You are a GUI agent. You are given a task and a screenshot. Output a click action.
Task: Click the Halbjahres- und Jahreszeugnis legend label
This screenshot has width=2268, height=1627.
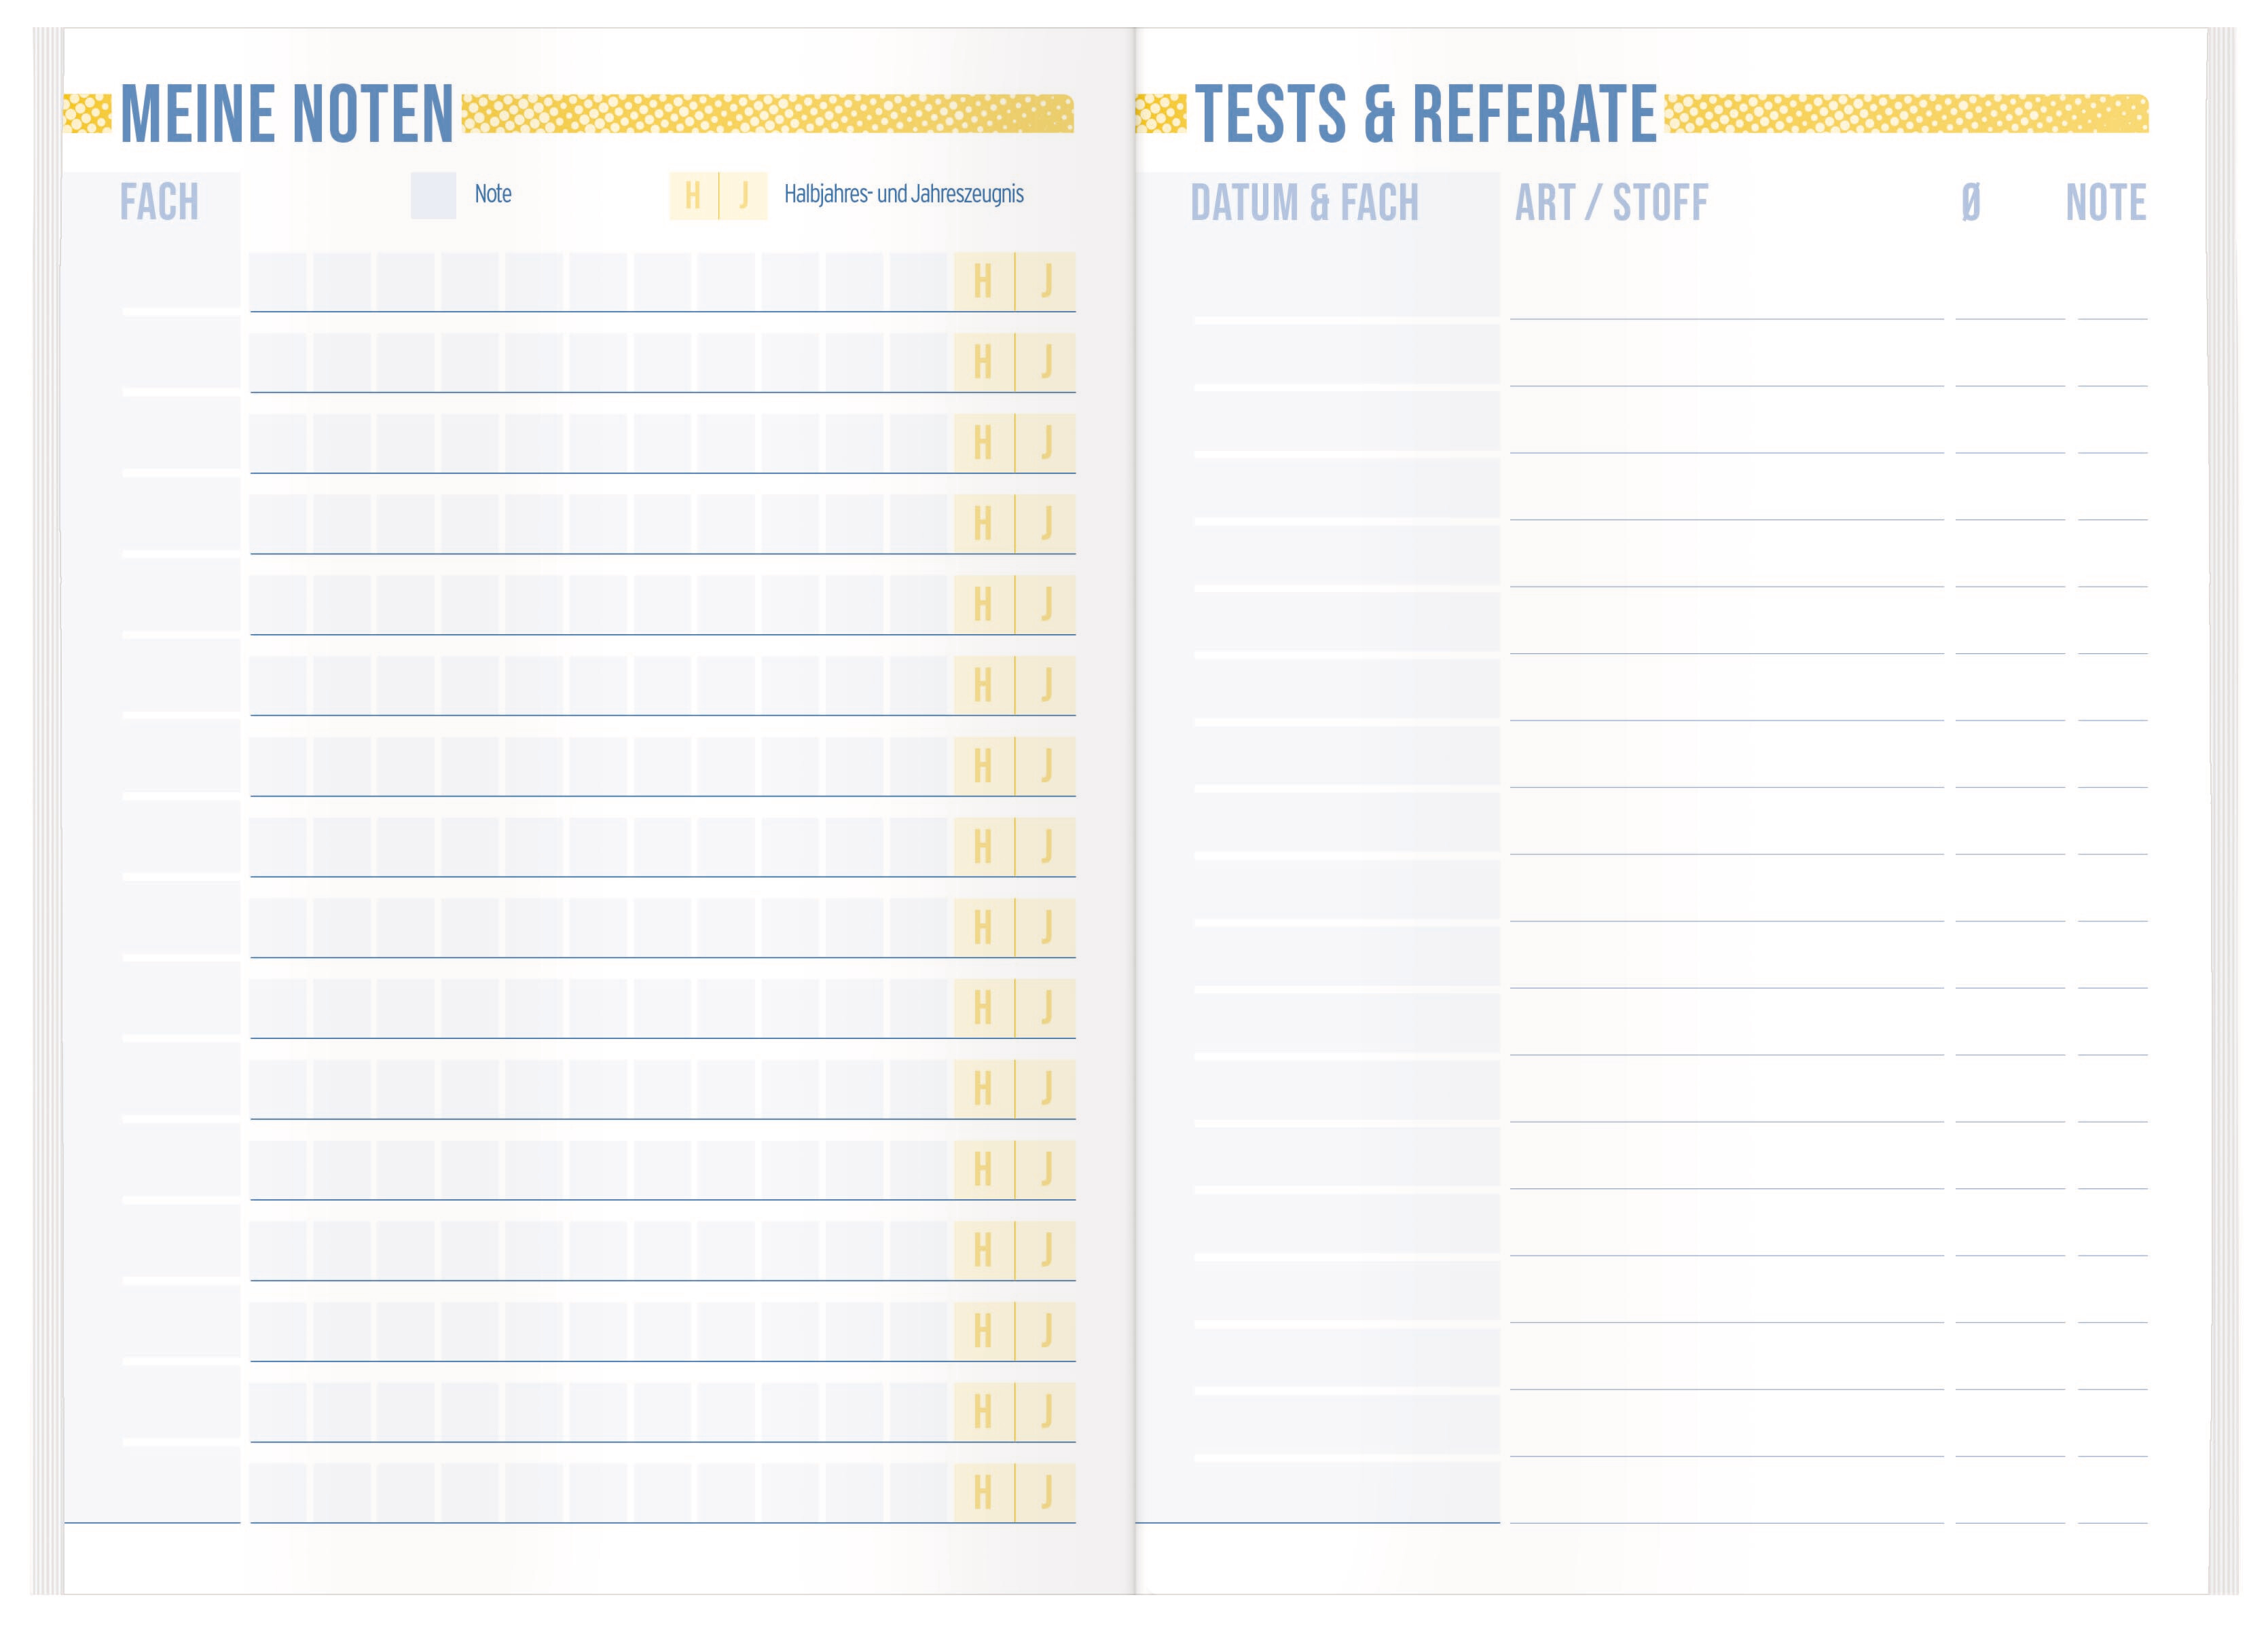903,194
